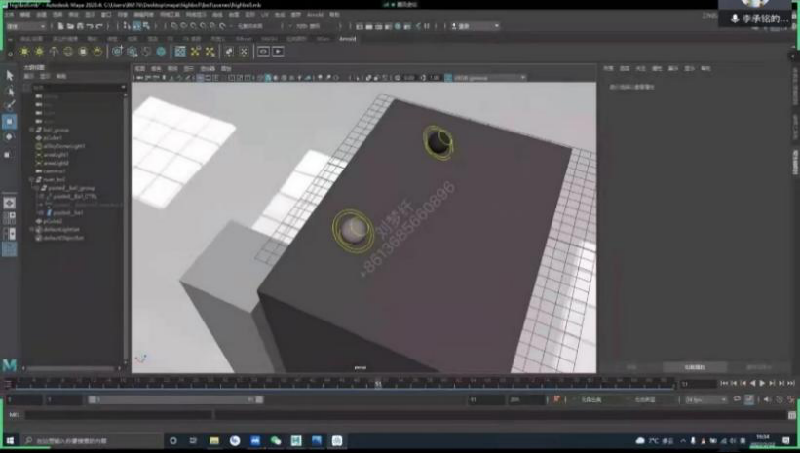The image size is (800, 453).
Task: Toggle auto keyframe button near the timeline
Action: click(x=750, y=400)
